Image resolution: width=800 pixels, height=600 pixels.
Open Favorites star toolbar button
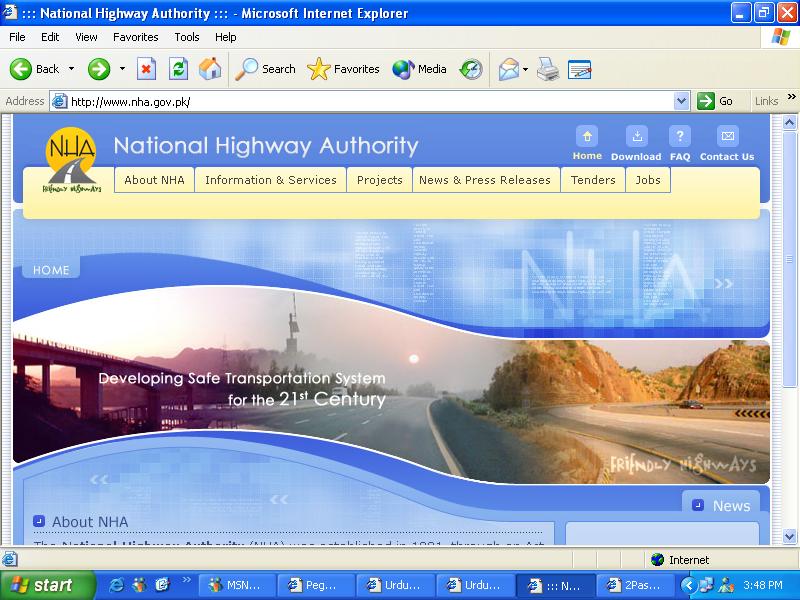(343, 69)
